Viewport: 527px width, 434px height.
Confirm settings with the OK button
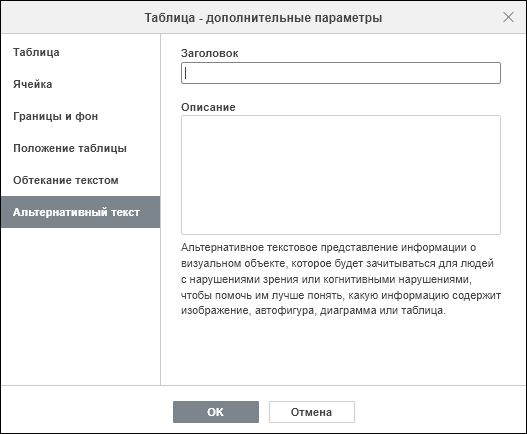pyautogui.click(x=216, y=412)
